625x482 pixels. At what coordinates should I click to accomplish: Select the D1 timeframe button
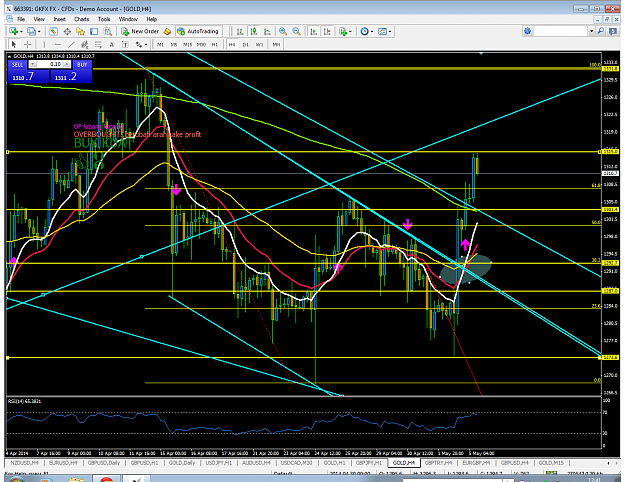[x=246, y=45]
